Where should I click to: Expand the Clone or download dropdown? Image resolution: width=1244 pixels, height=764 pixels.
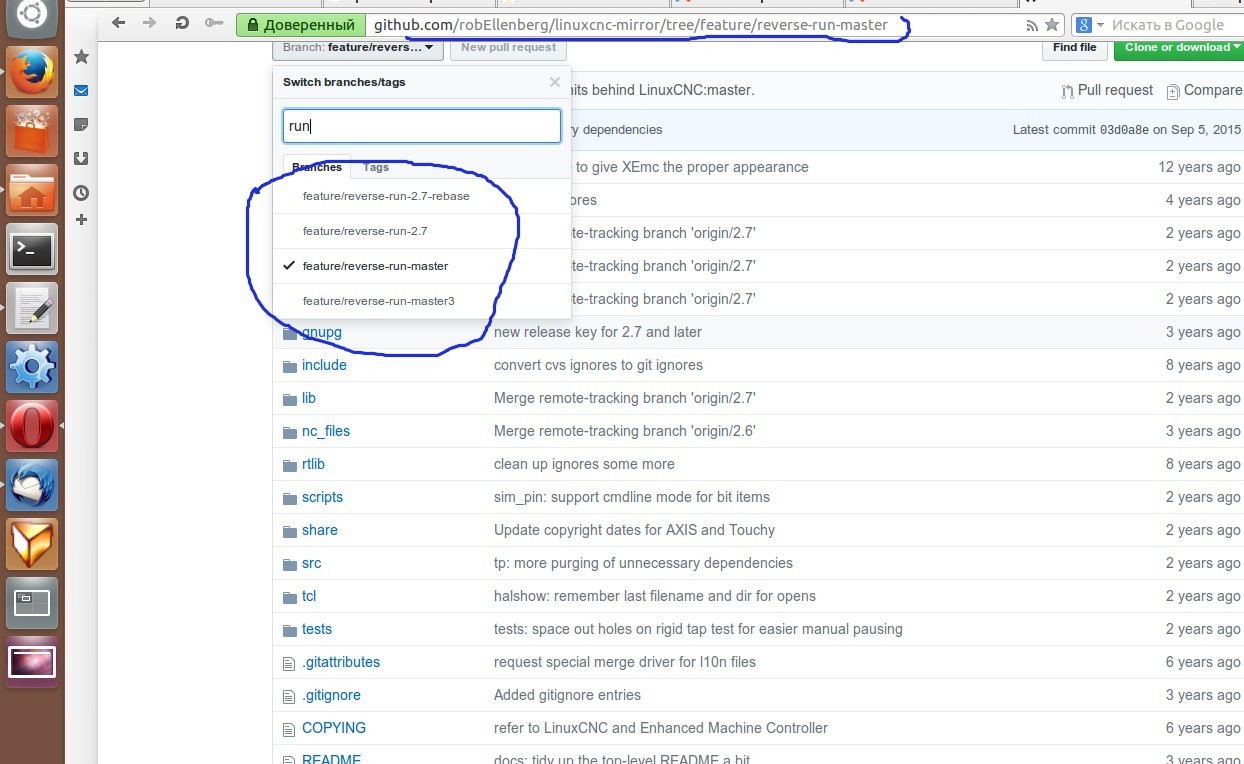[1179, 47]
